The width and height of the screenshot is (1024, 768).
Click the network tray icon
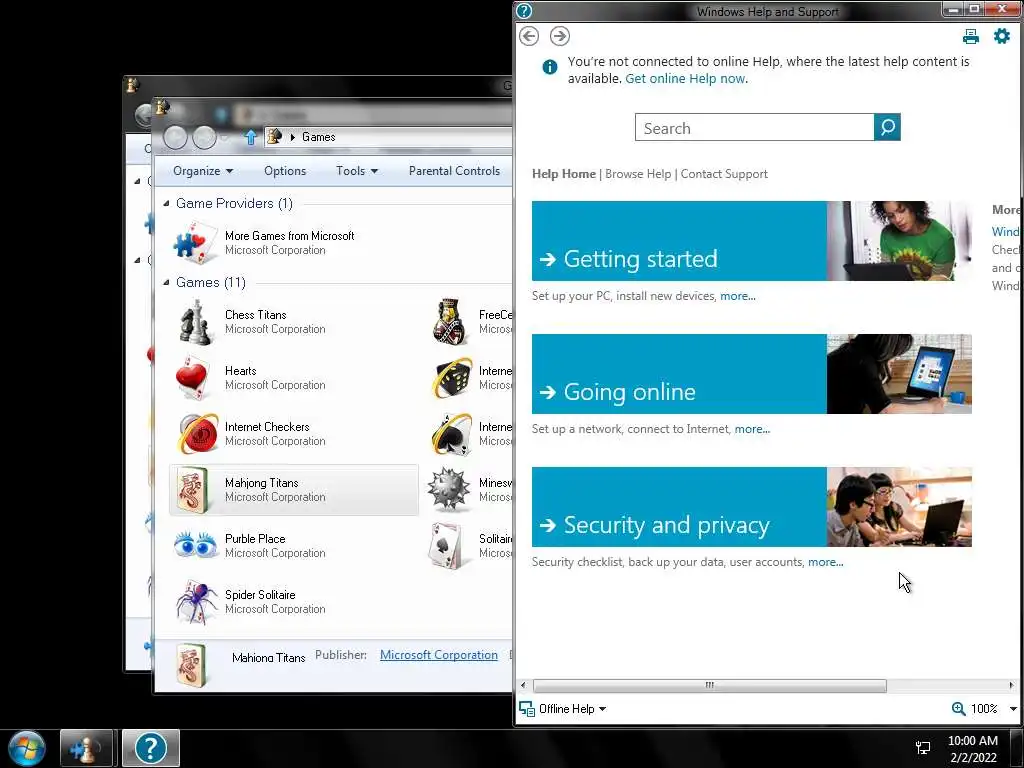[x=923, y=748]
